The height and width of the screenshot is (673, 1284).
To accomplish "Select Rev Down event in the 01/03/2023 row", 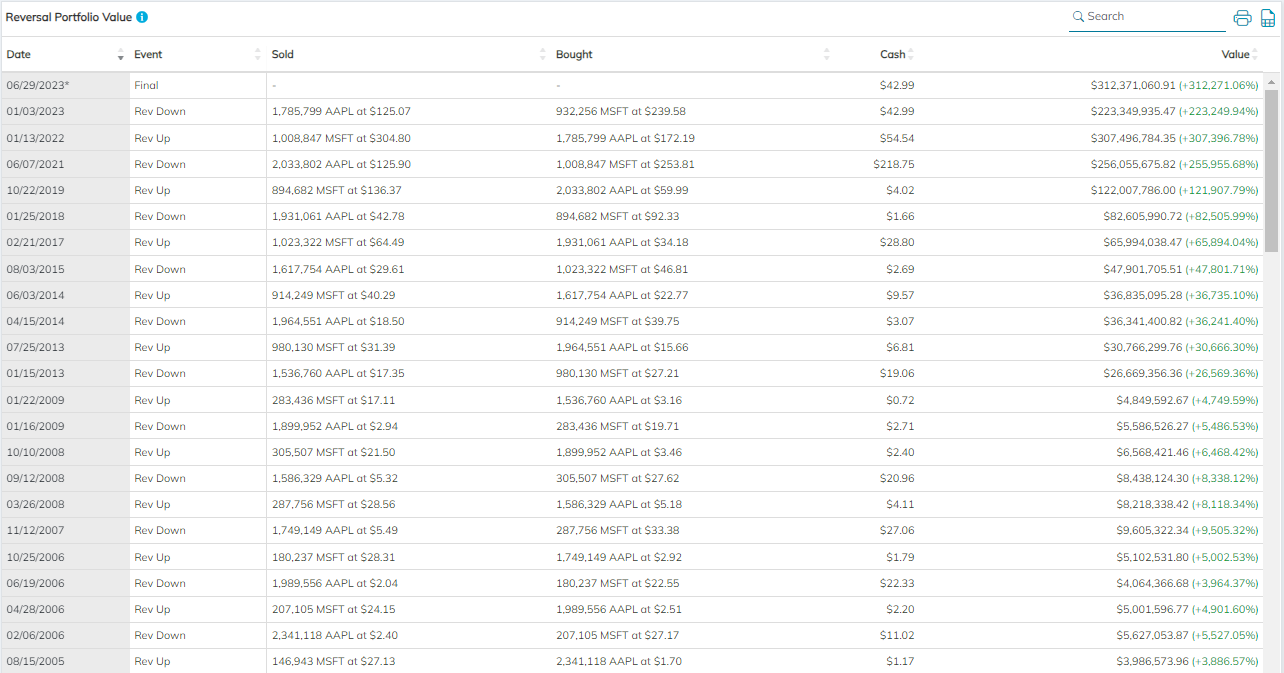I will tap(160, 112).
